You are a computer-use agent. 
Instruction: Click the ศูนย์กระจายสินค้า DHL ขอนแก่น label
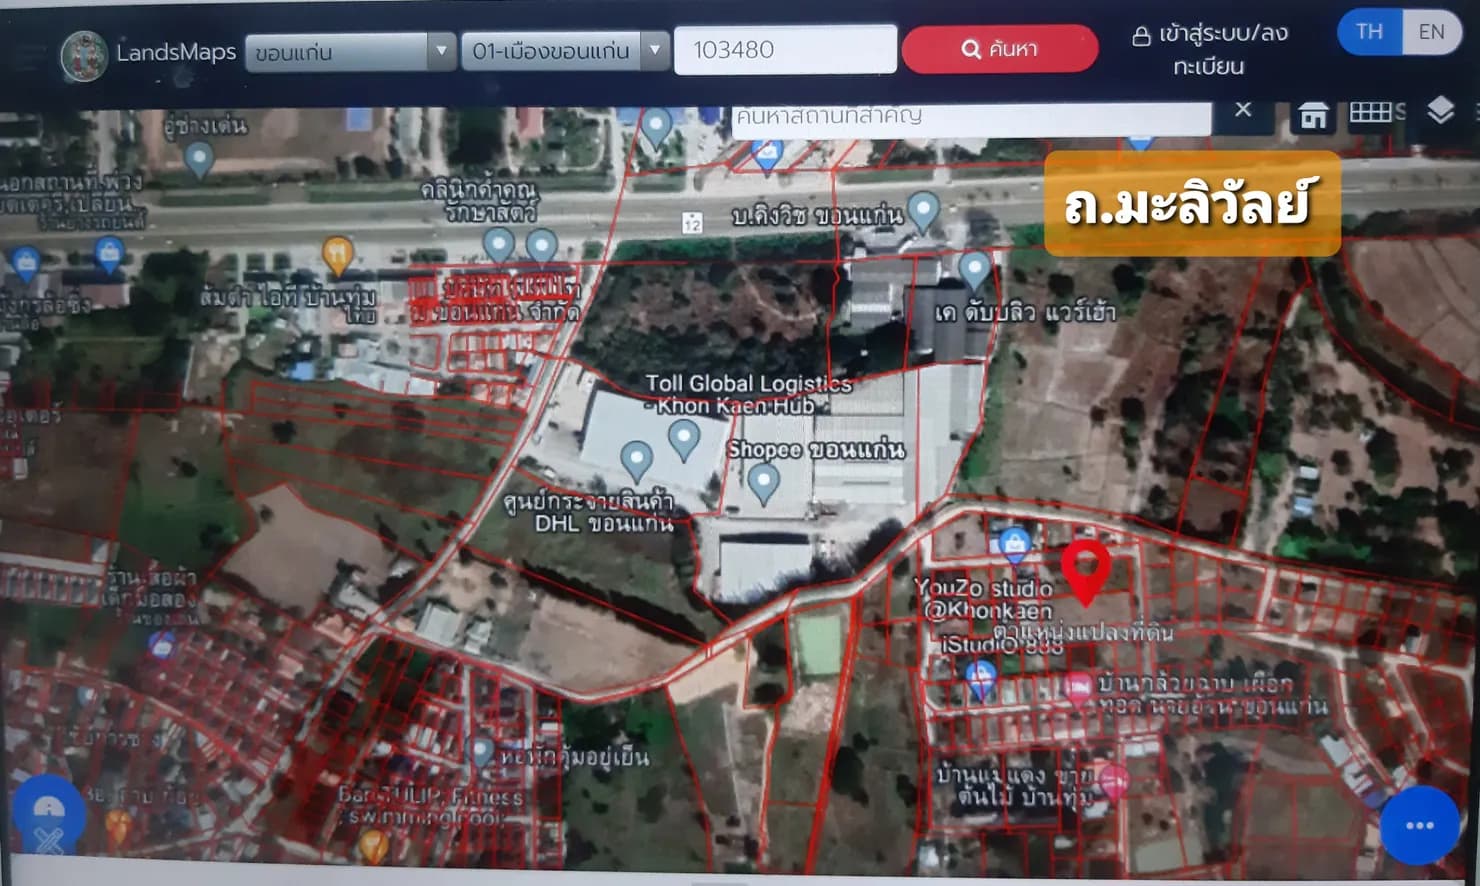[x=589, y=511]
